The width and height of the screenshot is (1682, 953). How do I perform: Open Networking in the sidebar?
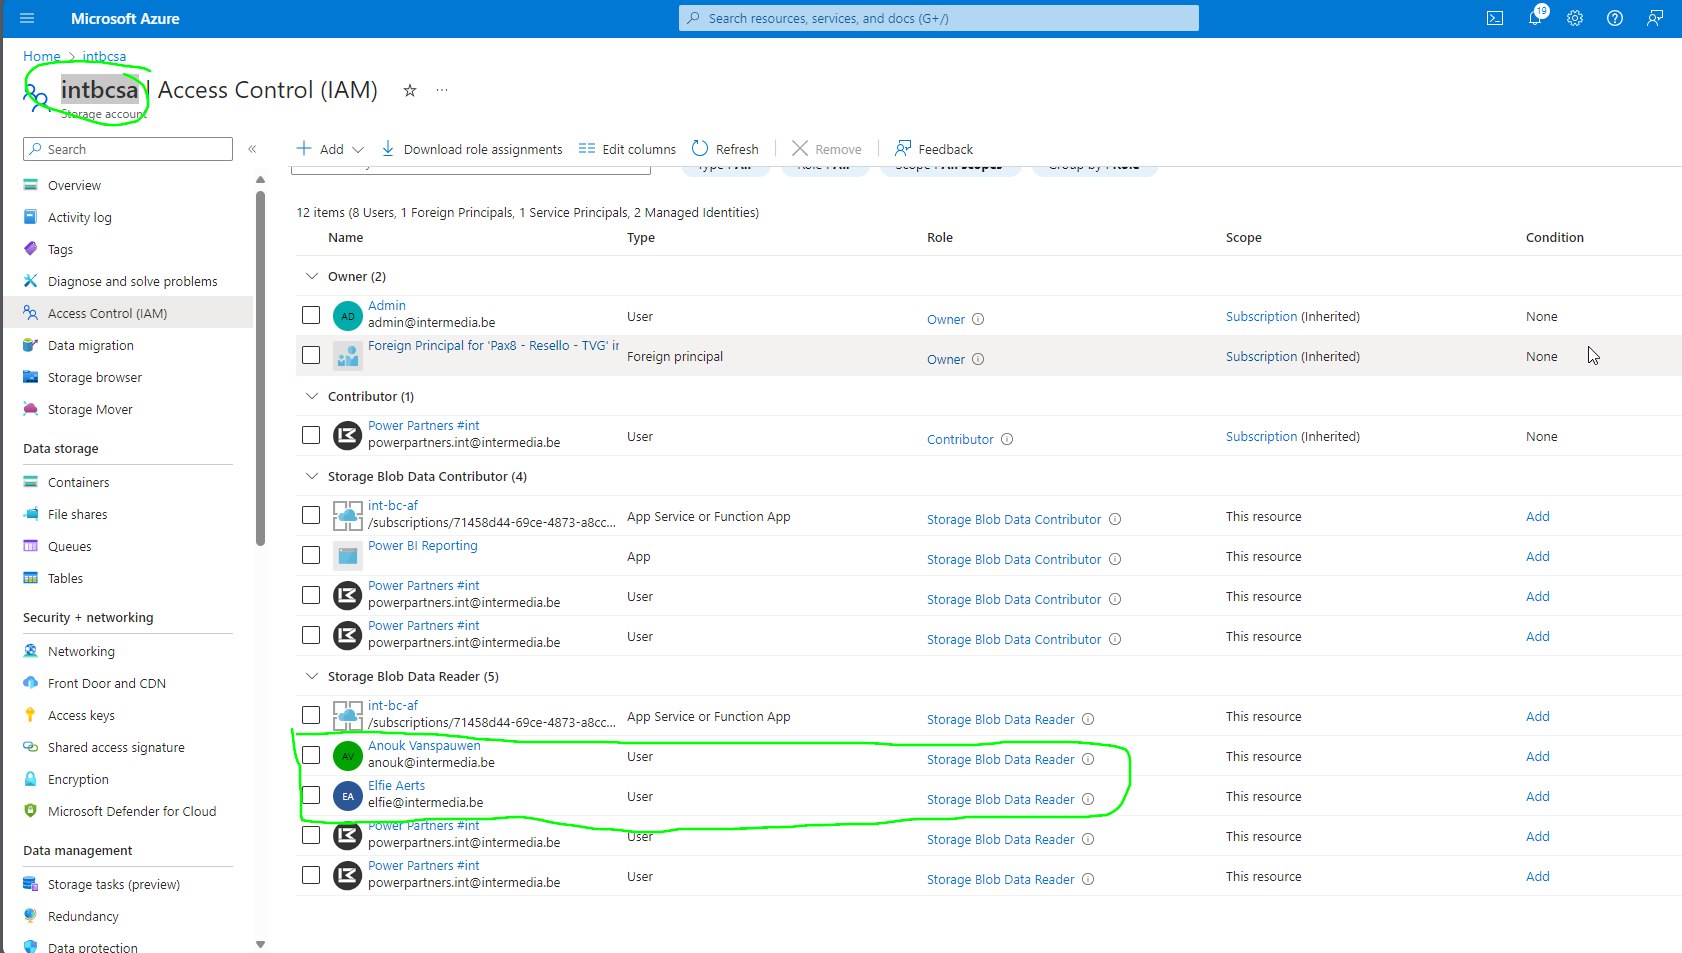81,651
